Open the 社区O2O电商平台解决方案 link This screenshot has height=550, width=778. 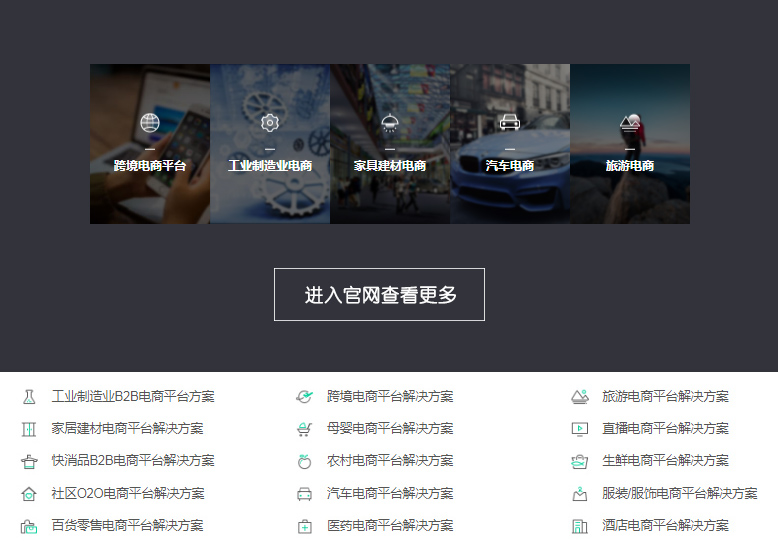(128, 493)
